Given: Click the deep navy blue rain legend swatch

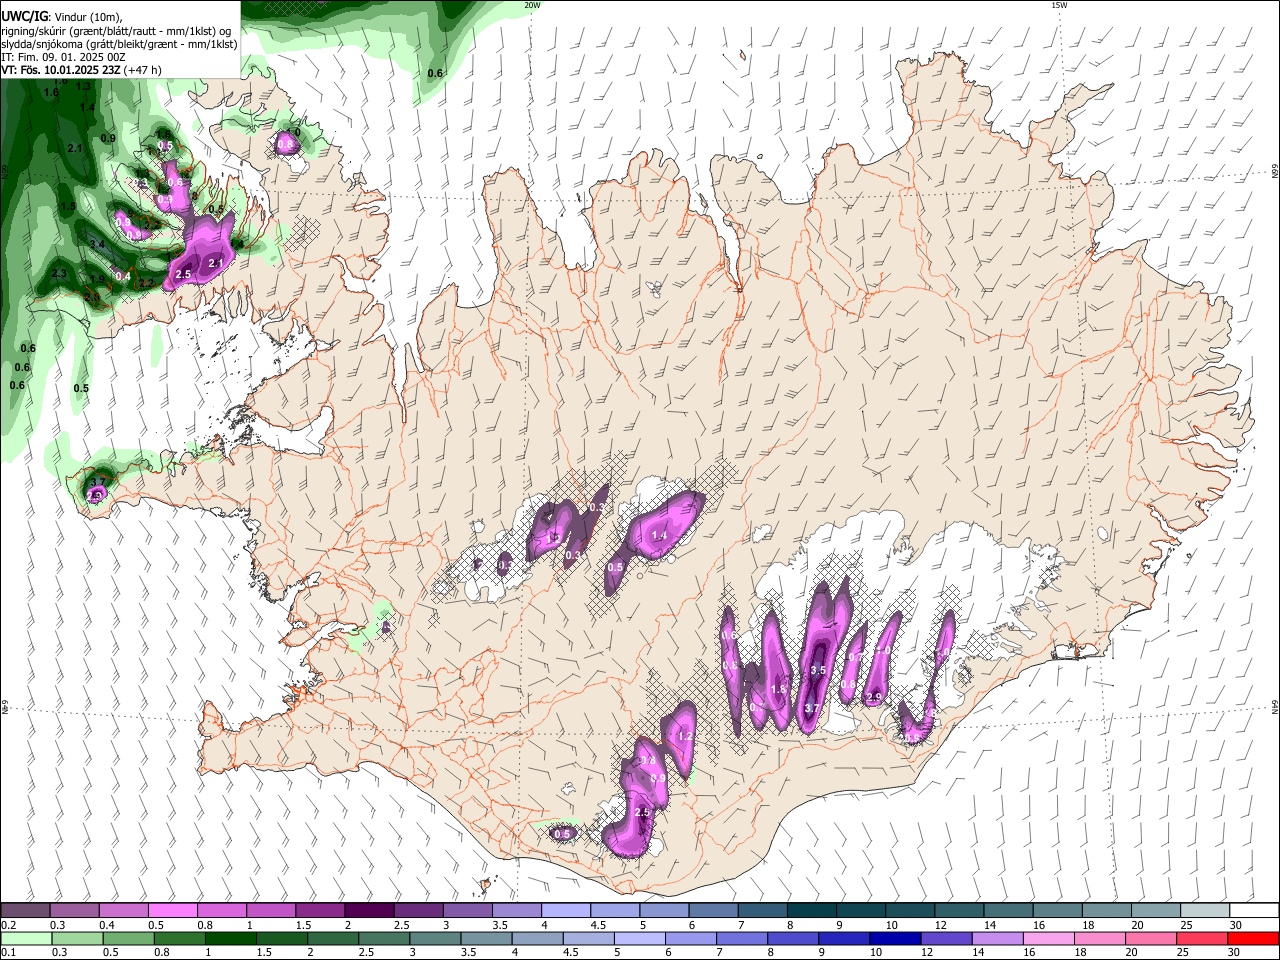Looking at the screenshot, I should tap(895, 939).
